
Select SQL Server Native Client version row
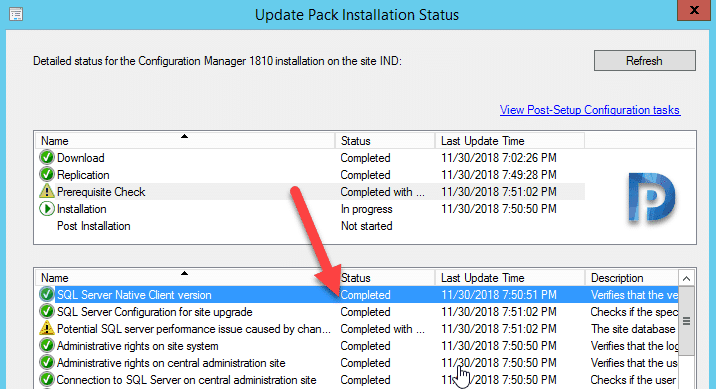[x=357, y=294]
